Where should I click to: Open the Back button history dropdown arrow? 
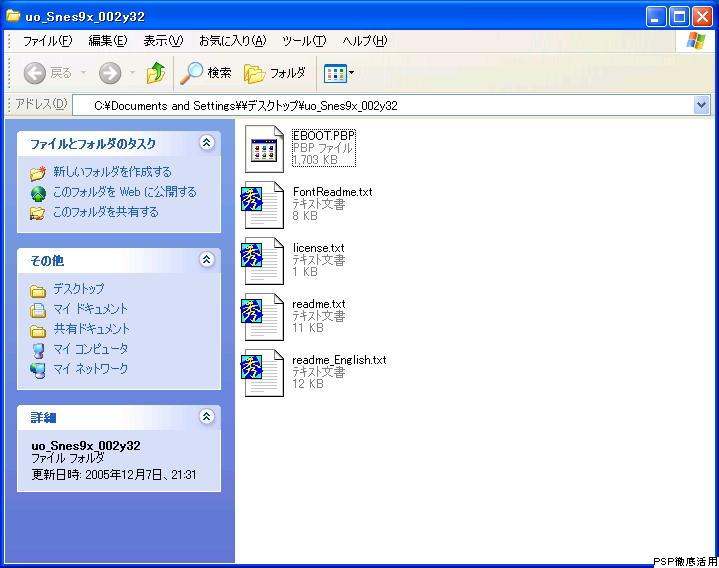click(x=83, y=73)
